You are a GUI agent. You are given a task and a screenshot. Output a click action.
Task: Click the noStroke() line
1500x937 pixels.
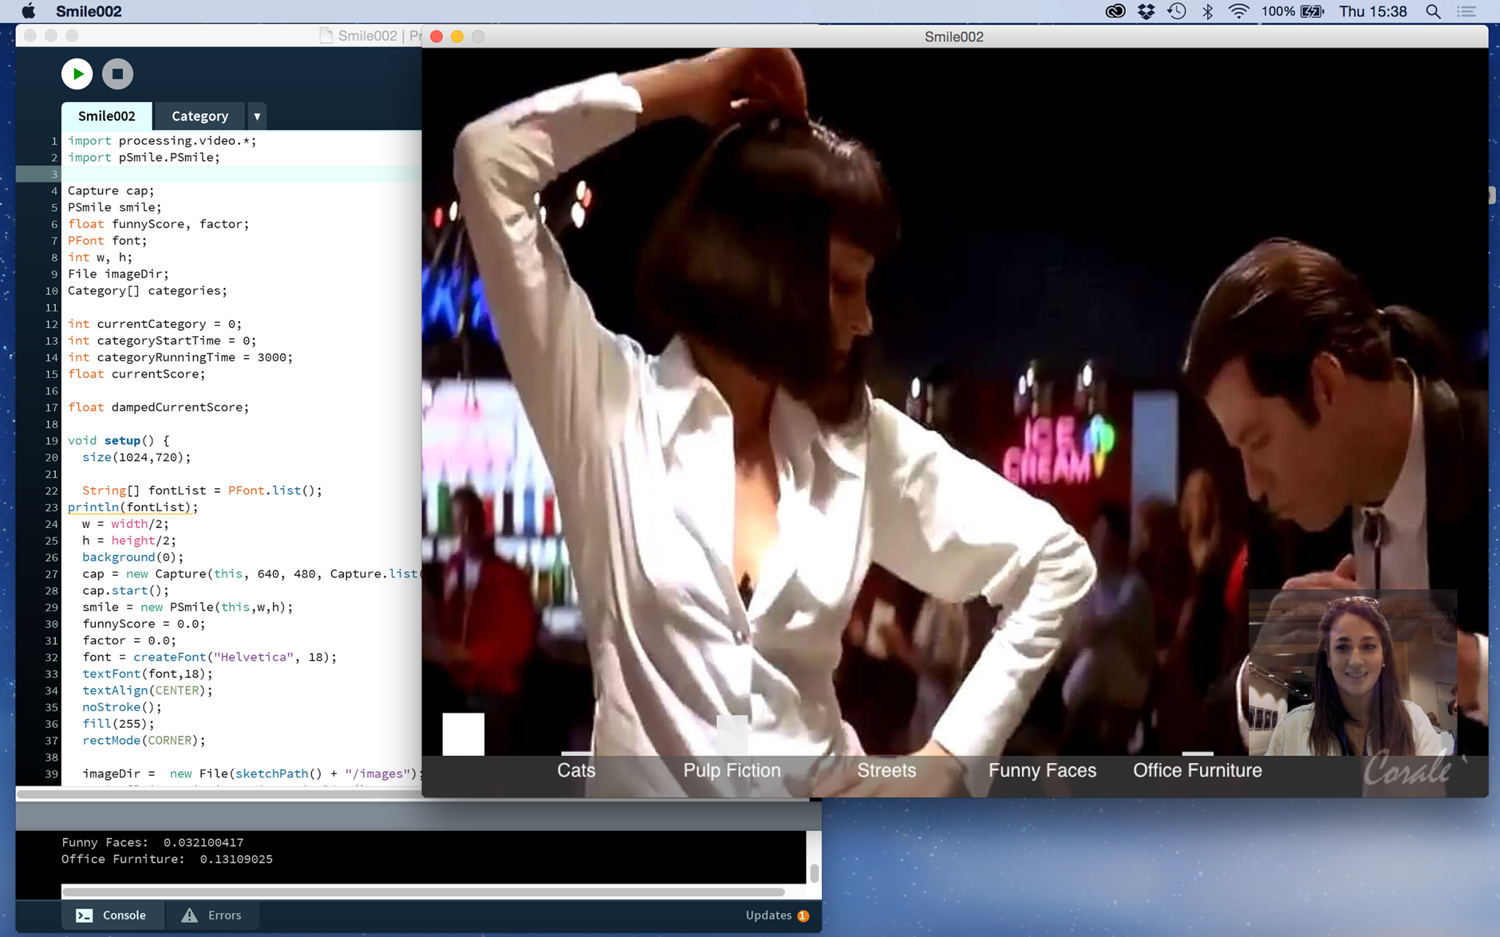tap(122, 707)
